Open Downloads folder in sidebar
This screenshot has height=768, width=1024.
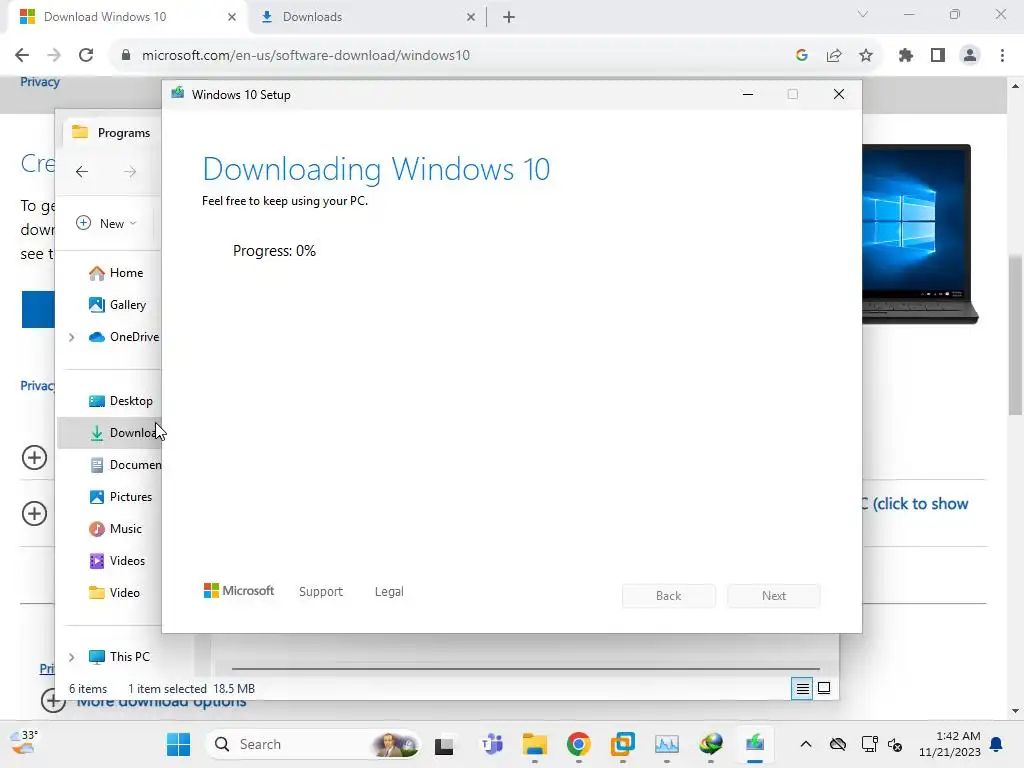(x=109, y=433)
